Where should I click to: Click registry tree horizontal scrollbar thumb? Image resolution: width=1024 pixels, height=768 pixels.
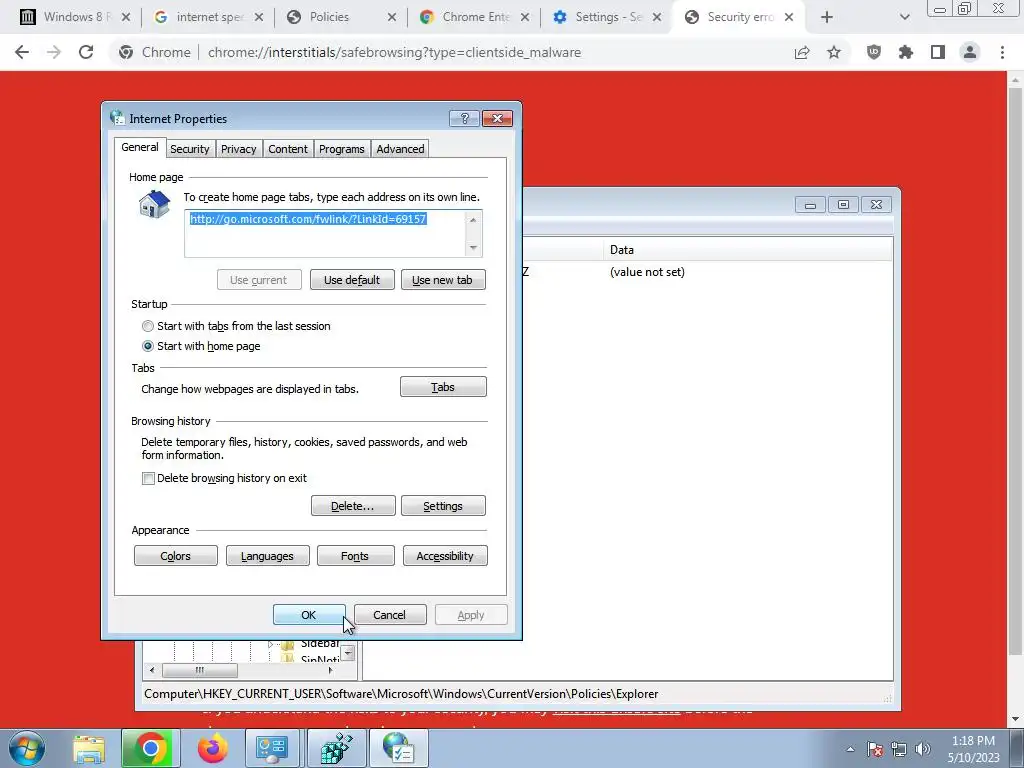(x=200, y=670)
